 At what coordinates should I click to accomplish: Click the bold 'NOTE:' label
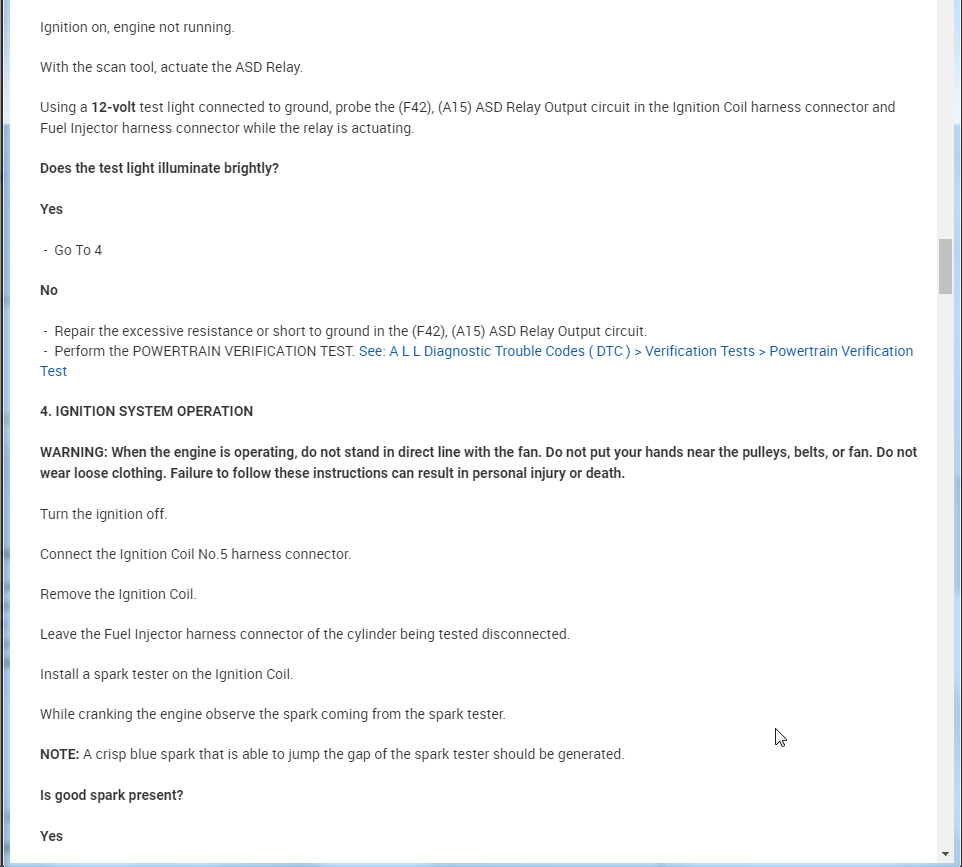[x=59, y=754]
